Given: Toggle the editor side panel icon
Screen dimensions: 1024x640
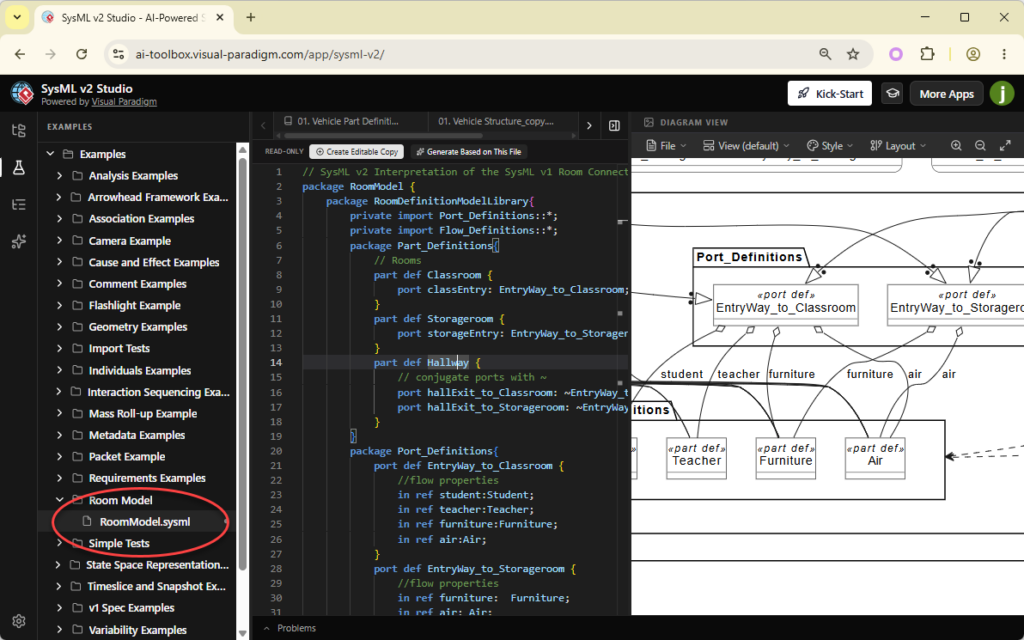Looking at the screenshot, I should [614, 125].
